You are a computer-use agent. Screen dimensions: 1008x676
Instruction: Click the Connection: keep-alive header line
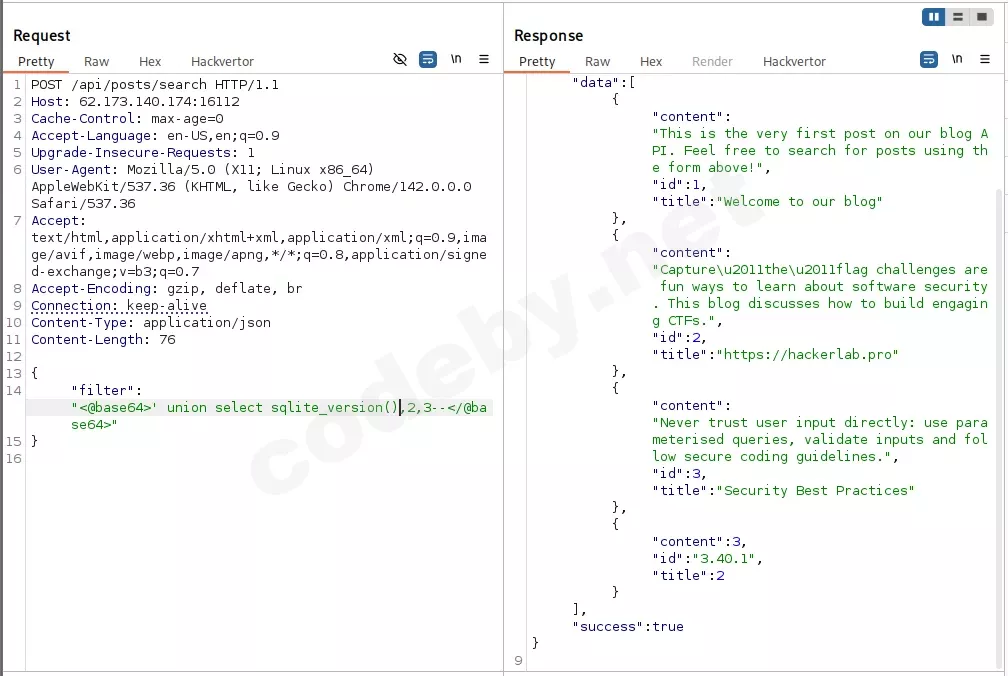coord(119,306)
